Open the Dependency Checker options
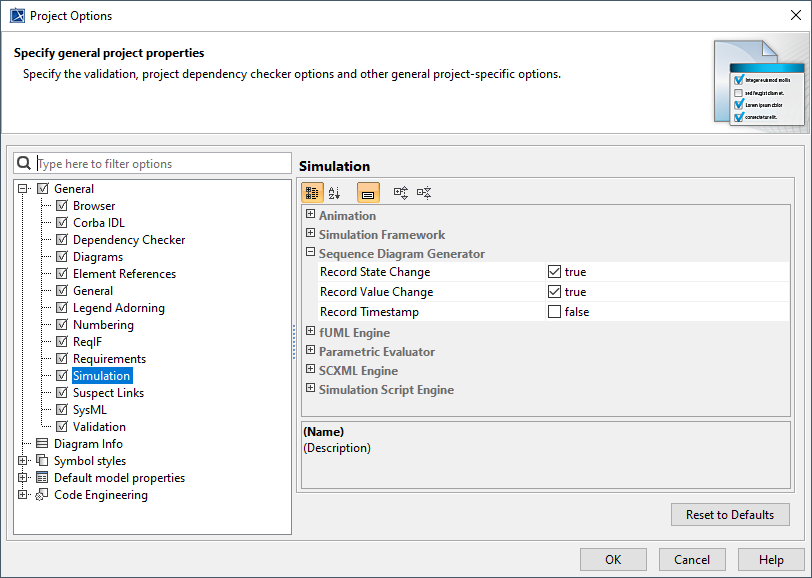 (x=129, y=240)
